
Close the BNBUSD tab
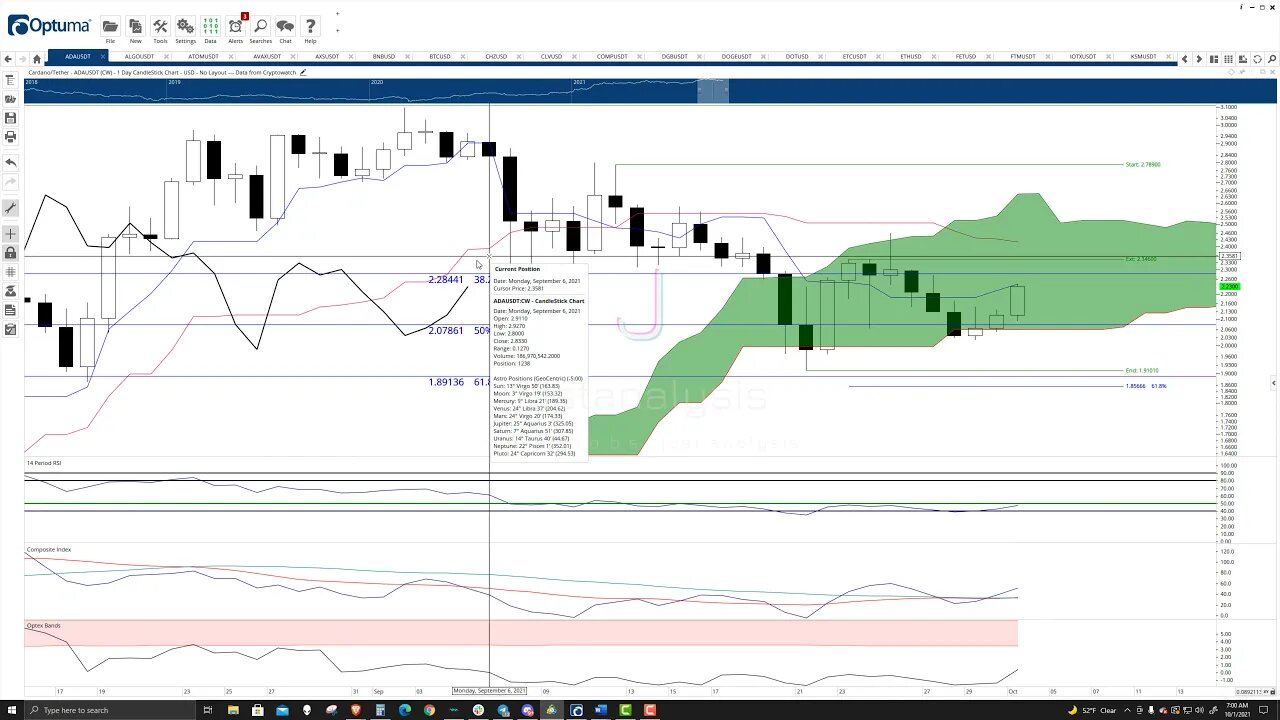click(409, 57)
